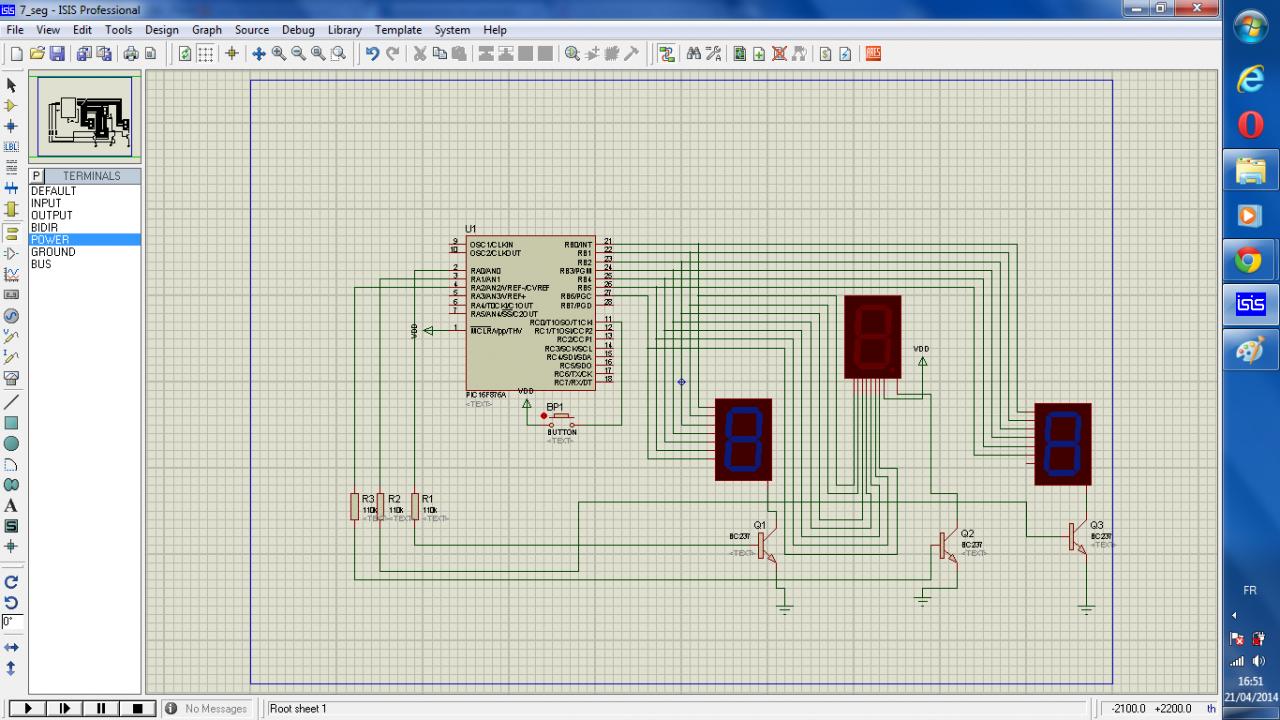
Task: Open the Library menu
Action: (x=345, y=30)
